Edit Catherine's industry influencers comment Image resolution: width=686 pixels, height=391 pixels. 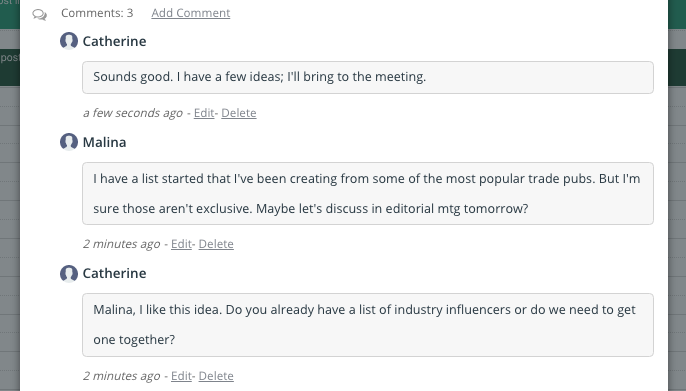tap(181, 376)
